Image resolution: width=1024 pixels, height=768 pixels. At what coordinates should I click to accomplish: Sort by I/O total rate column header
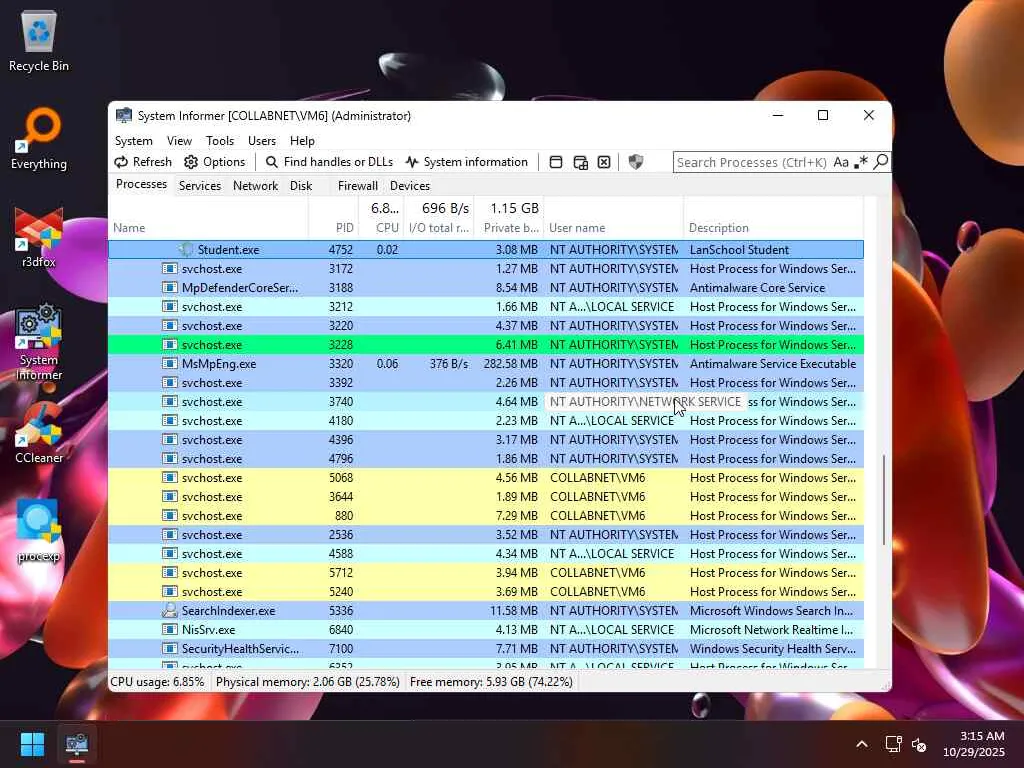[x=439, y=218]
